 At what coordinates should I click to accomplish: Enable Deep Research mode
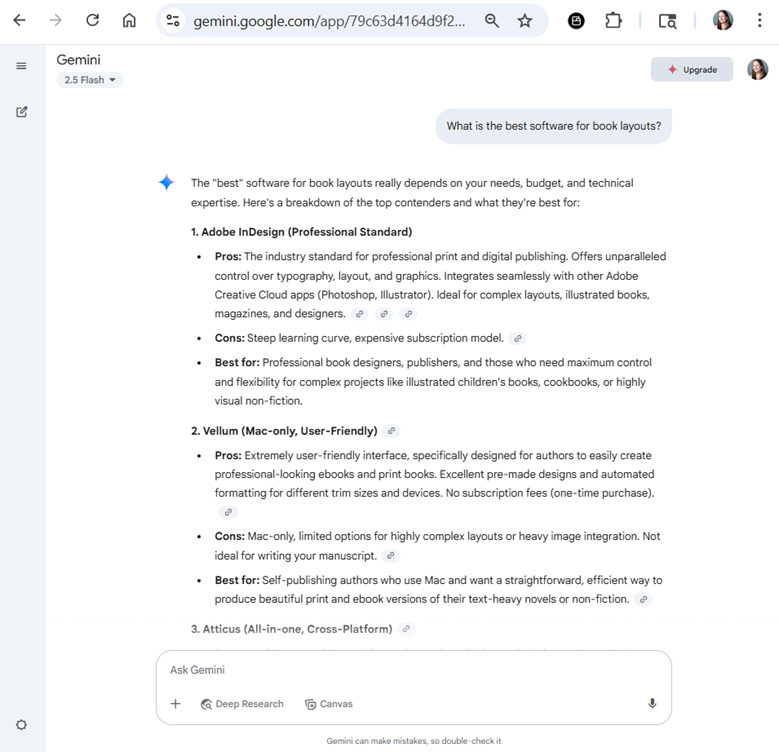tap(242, 704)
